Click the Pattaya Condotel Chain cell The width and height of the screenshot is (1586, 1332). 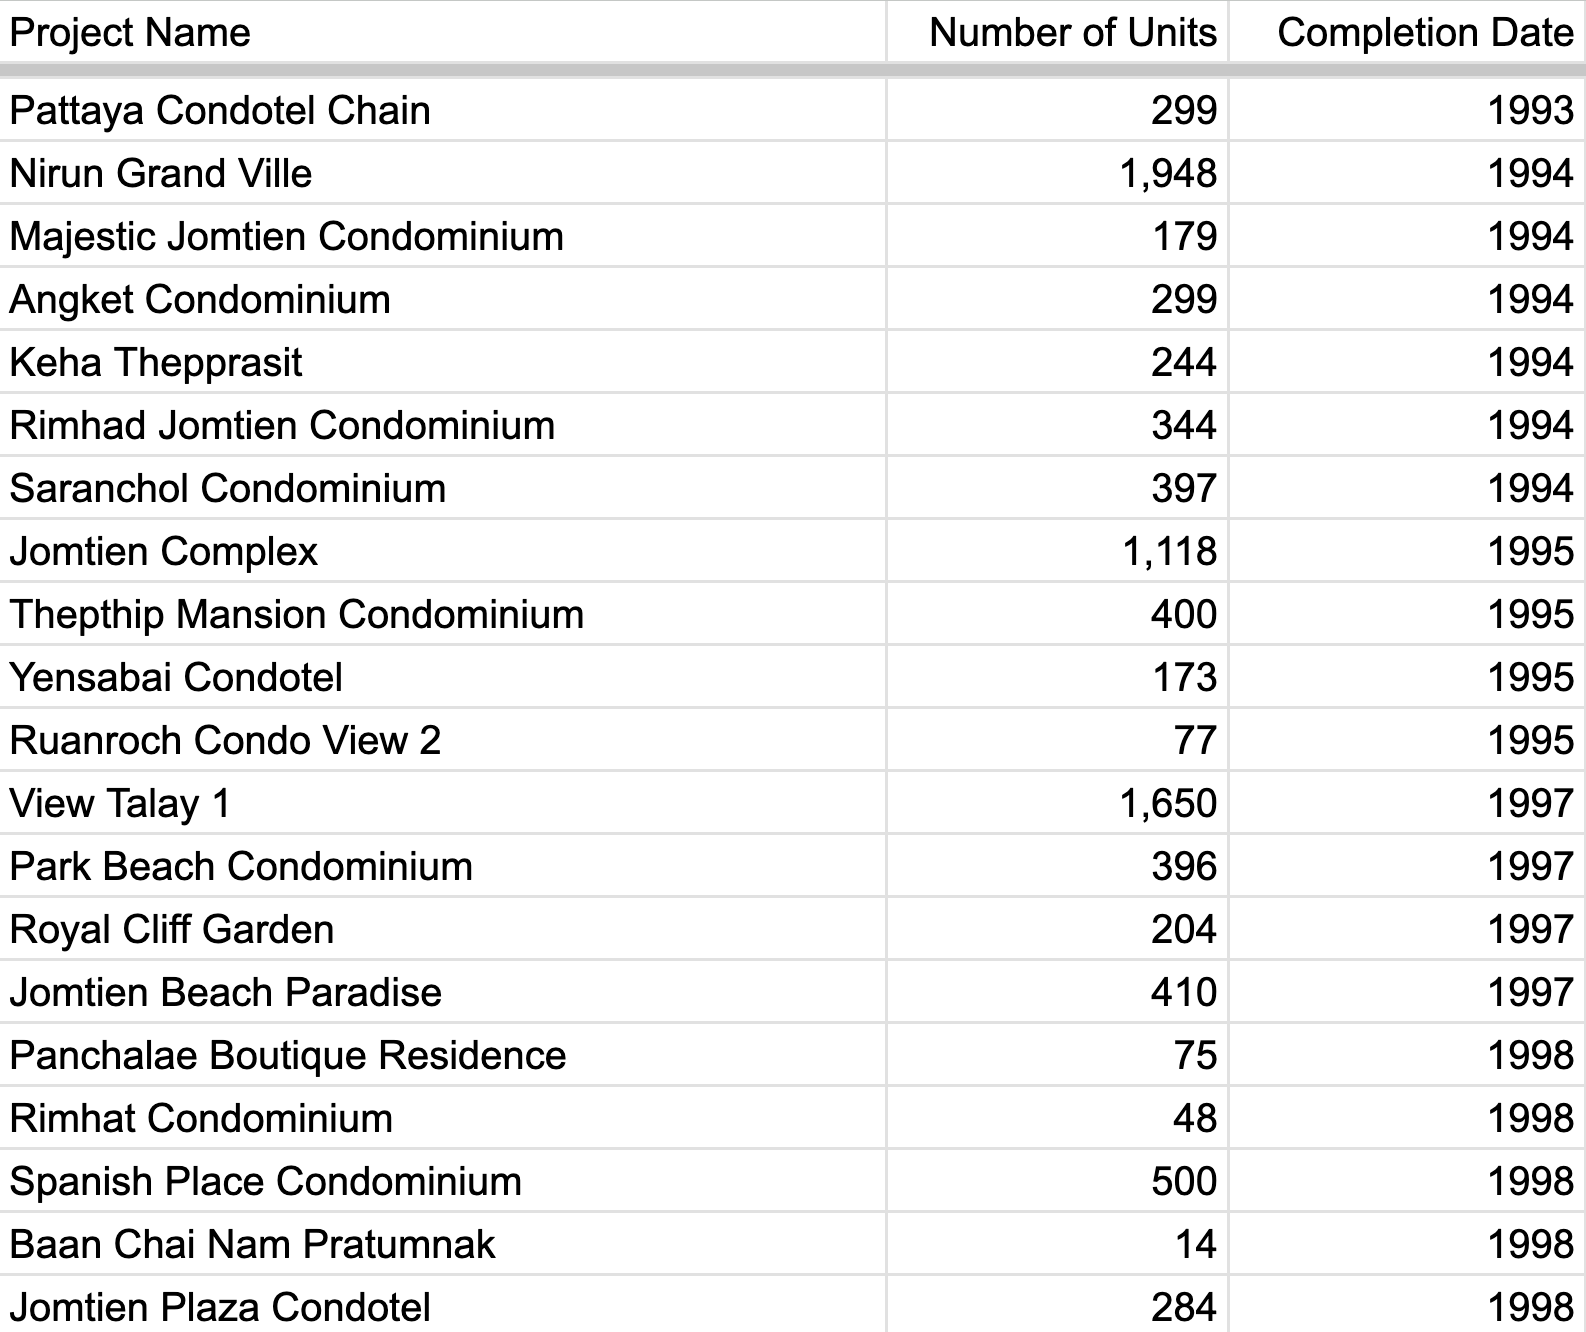442,110
